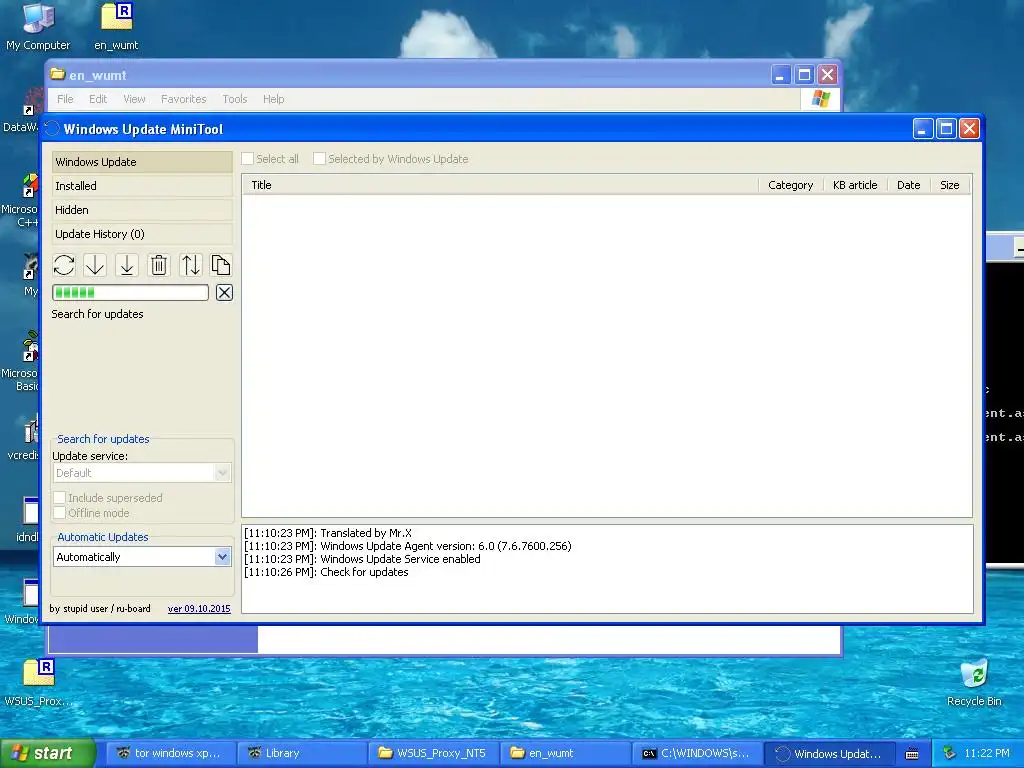Click the 'Translated by Mr.X' log line
The height and width of the screenshot is (768, 1024).
point(328,533)
